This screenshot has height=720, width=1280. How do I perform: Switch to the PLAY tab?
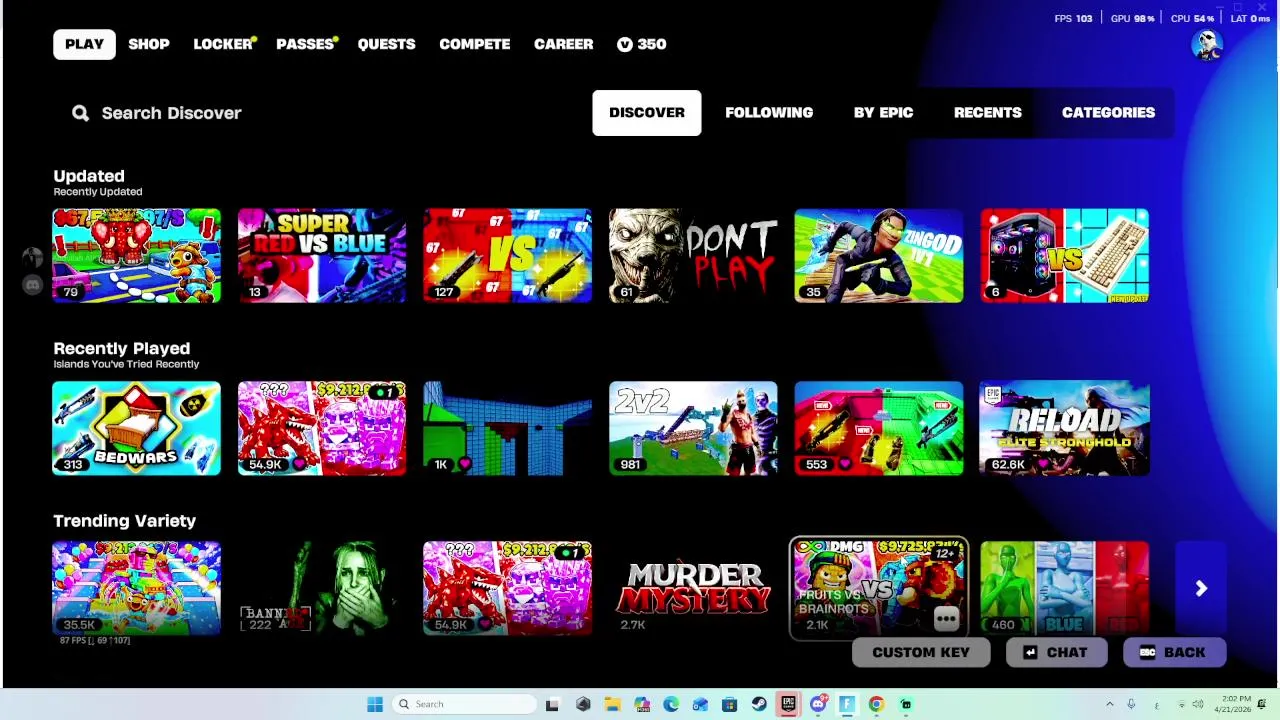[84, 44]
